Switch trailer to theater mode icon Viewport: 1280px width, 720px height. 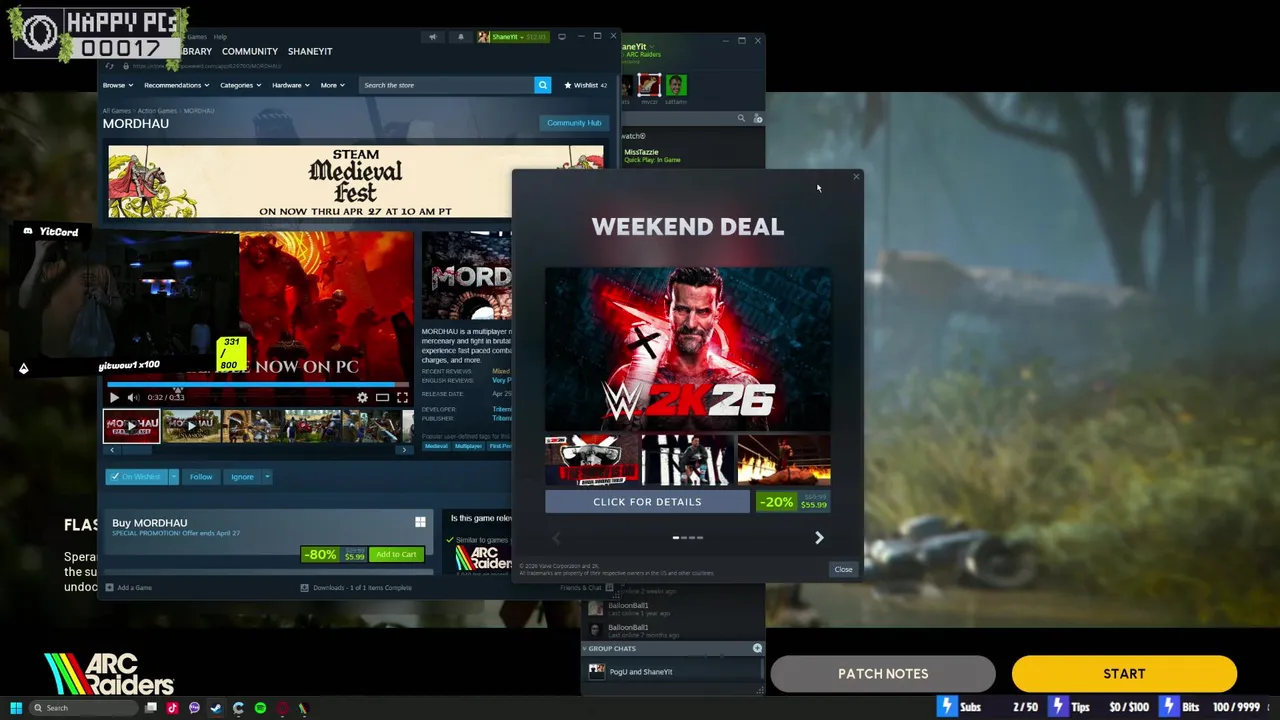[x=382, y=397]
